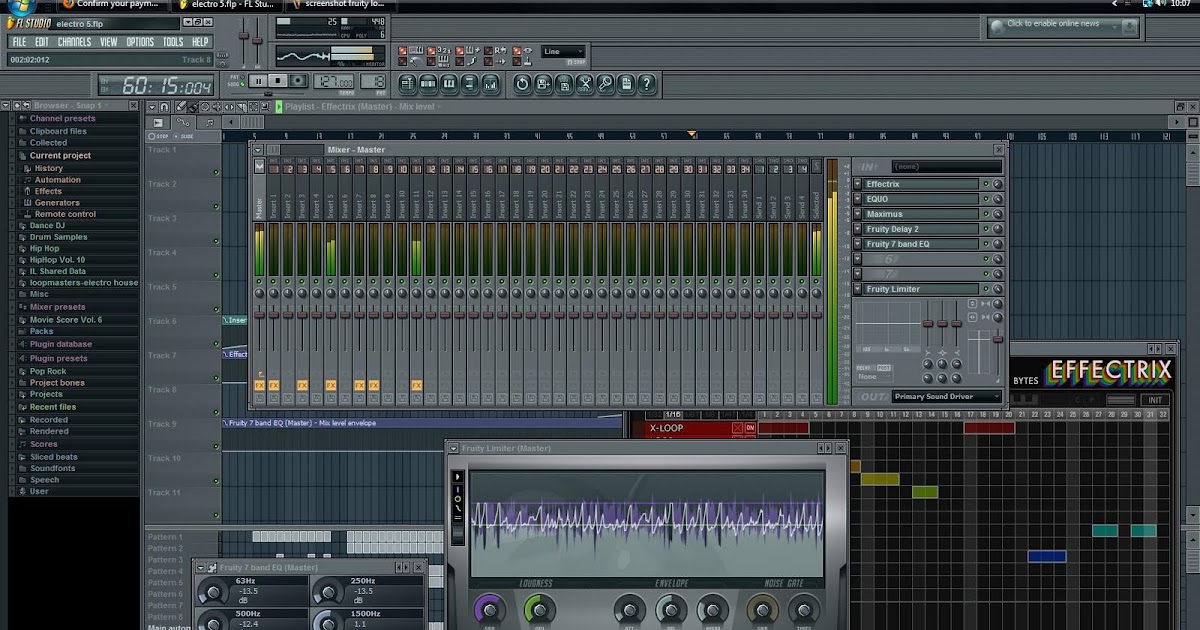The height and width of the screenshot is (630, 1200).
Task: Open the Mixer window options menu arrow
Action: tap(258, 150)
